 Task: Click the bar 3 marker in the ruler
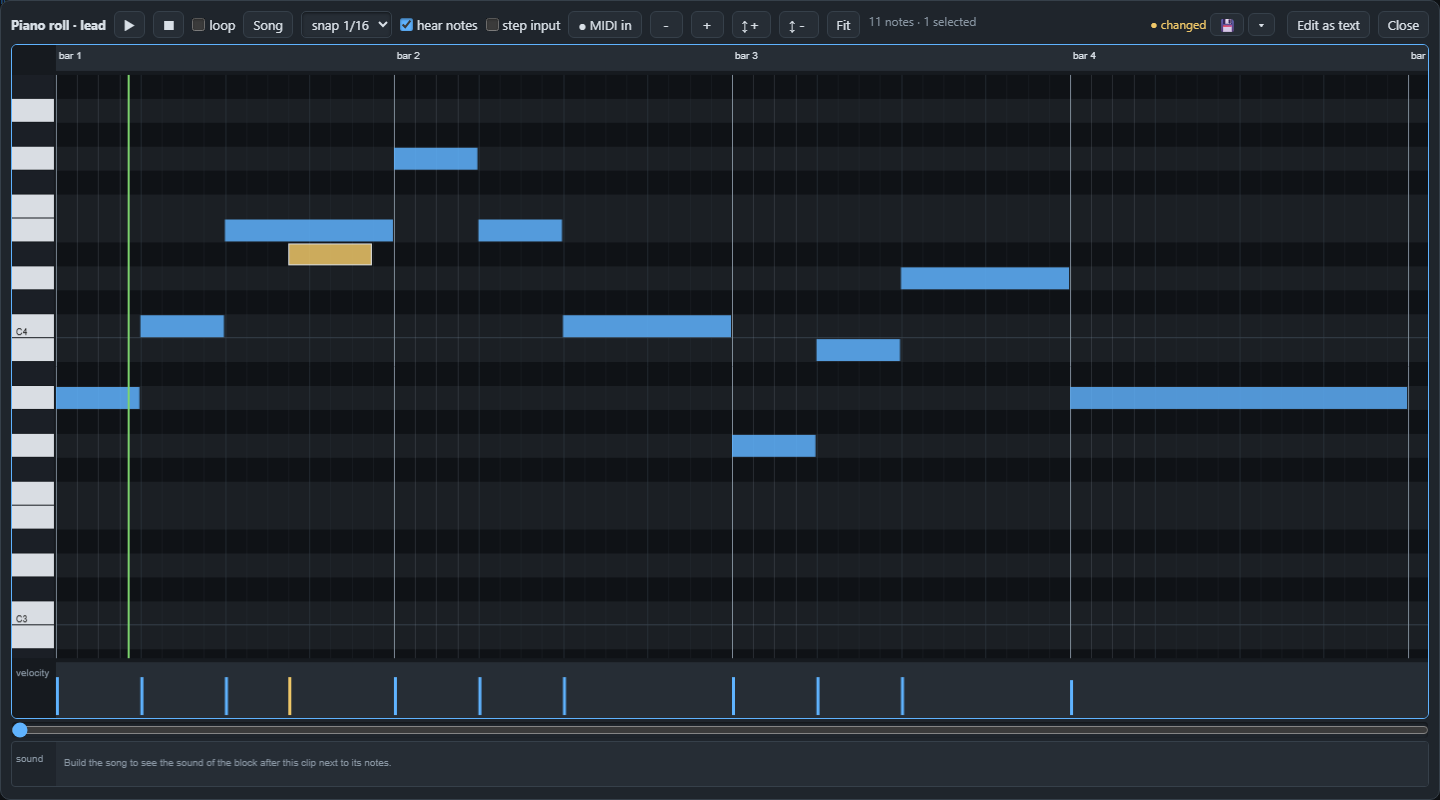(746, 56)
